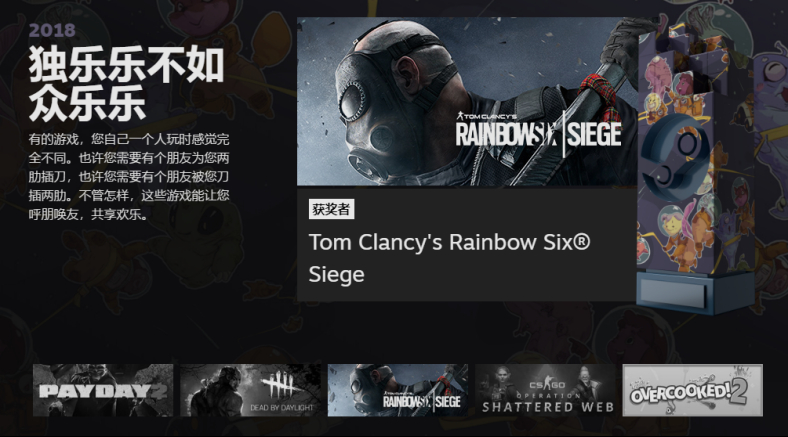The width and height of the screenshot is (788, 437).
Task: Click the 获奖者 winner badge
Action: click(331, 209)
